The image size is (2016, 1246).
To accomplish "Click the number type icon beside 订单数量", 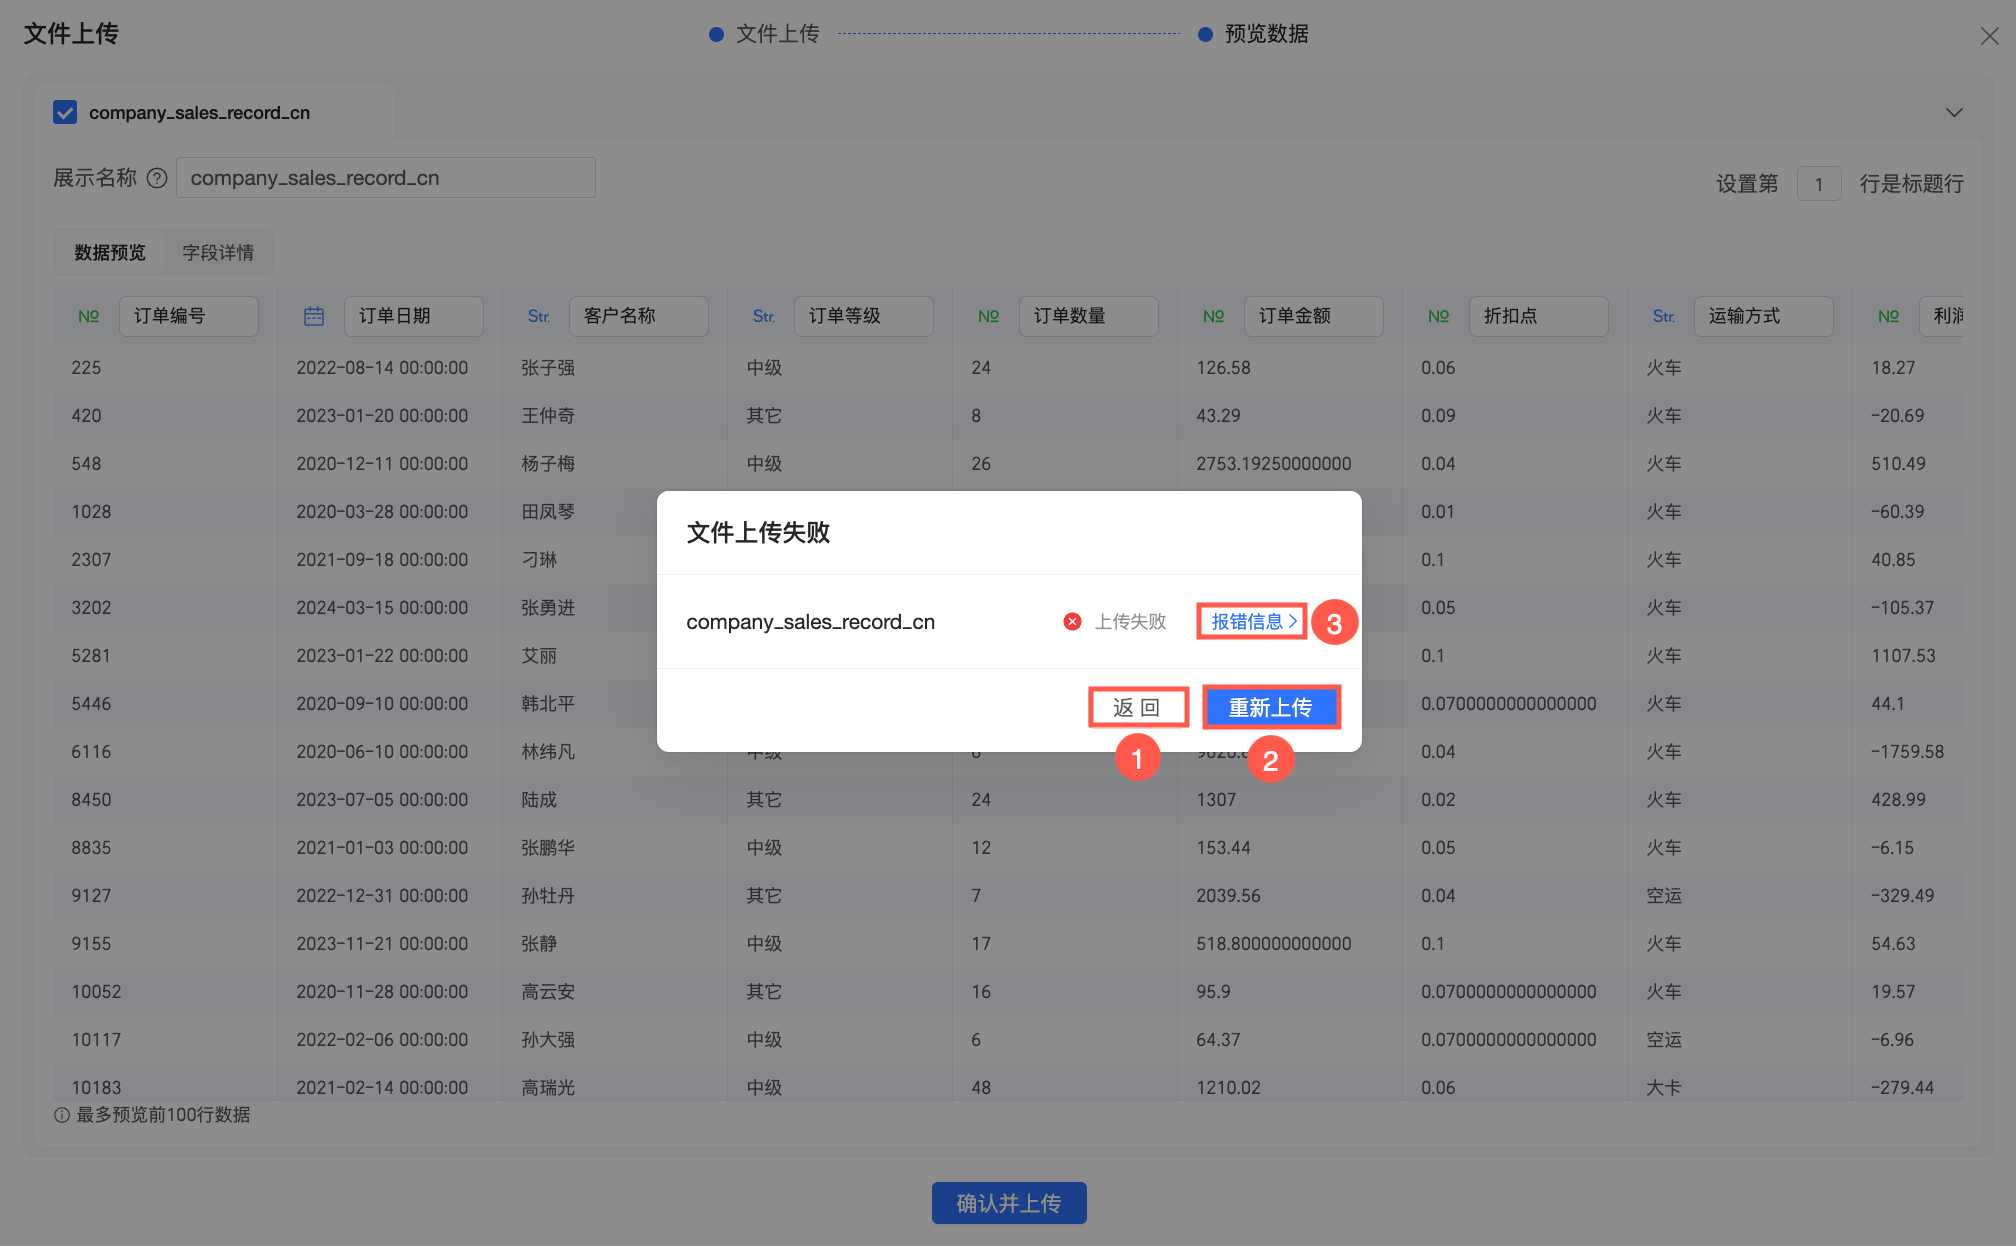I will (x=988, y=316).
